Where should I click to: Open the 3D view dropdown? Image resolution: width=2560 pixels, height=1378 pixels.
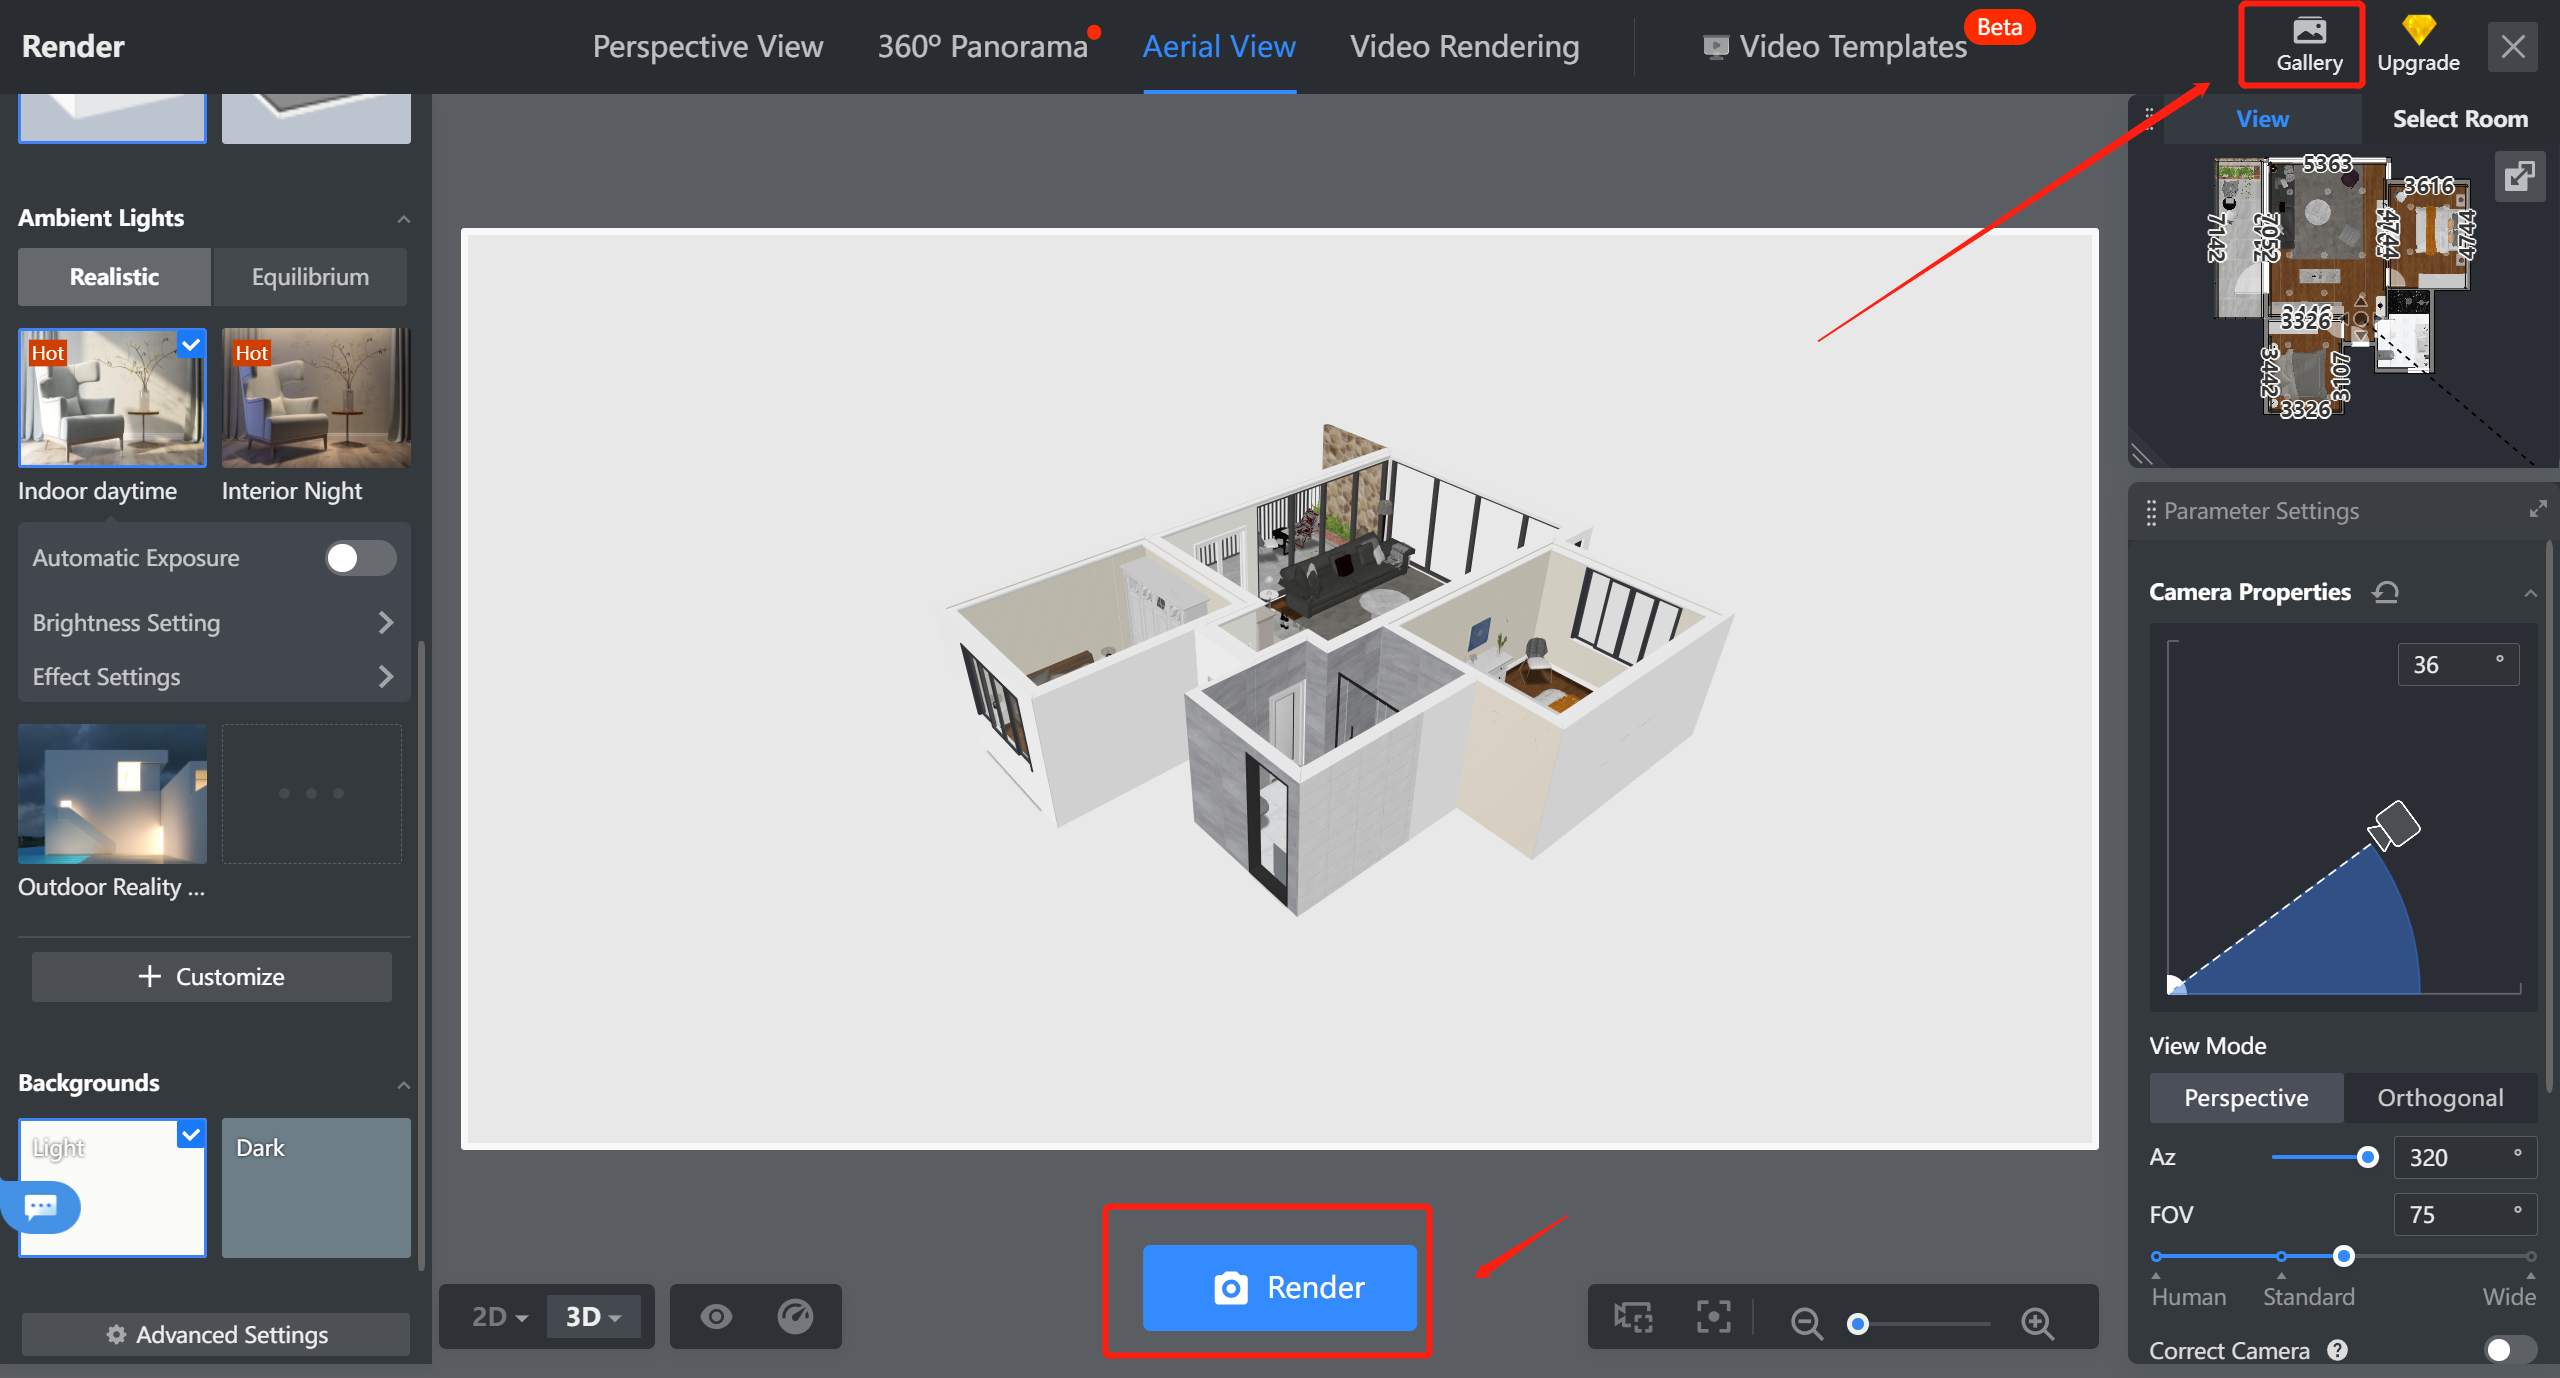[x=593, y=1316]
